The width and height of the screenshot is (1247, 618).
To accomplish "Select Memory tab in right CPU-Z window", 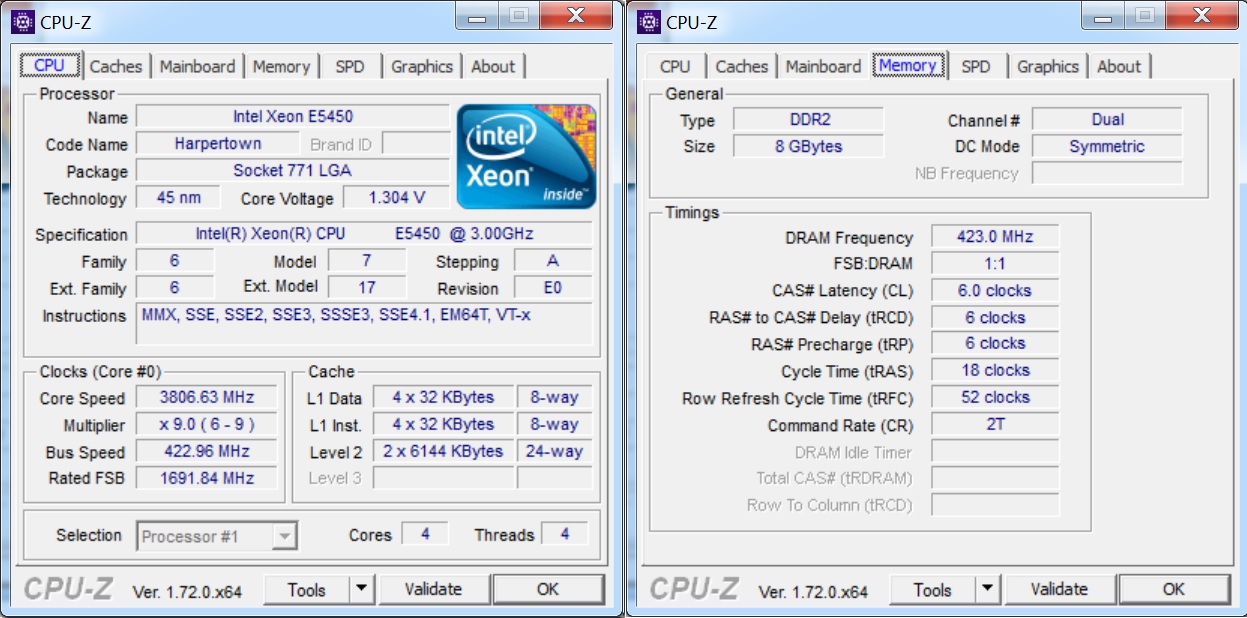I will click(908, 65).
